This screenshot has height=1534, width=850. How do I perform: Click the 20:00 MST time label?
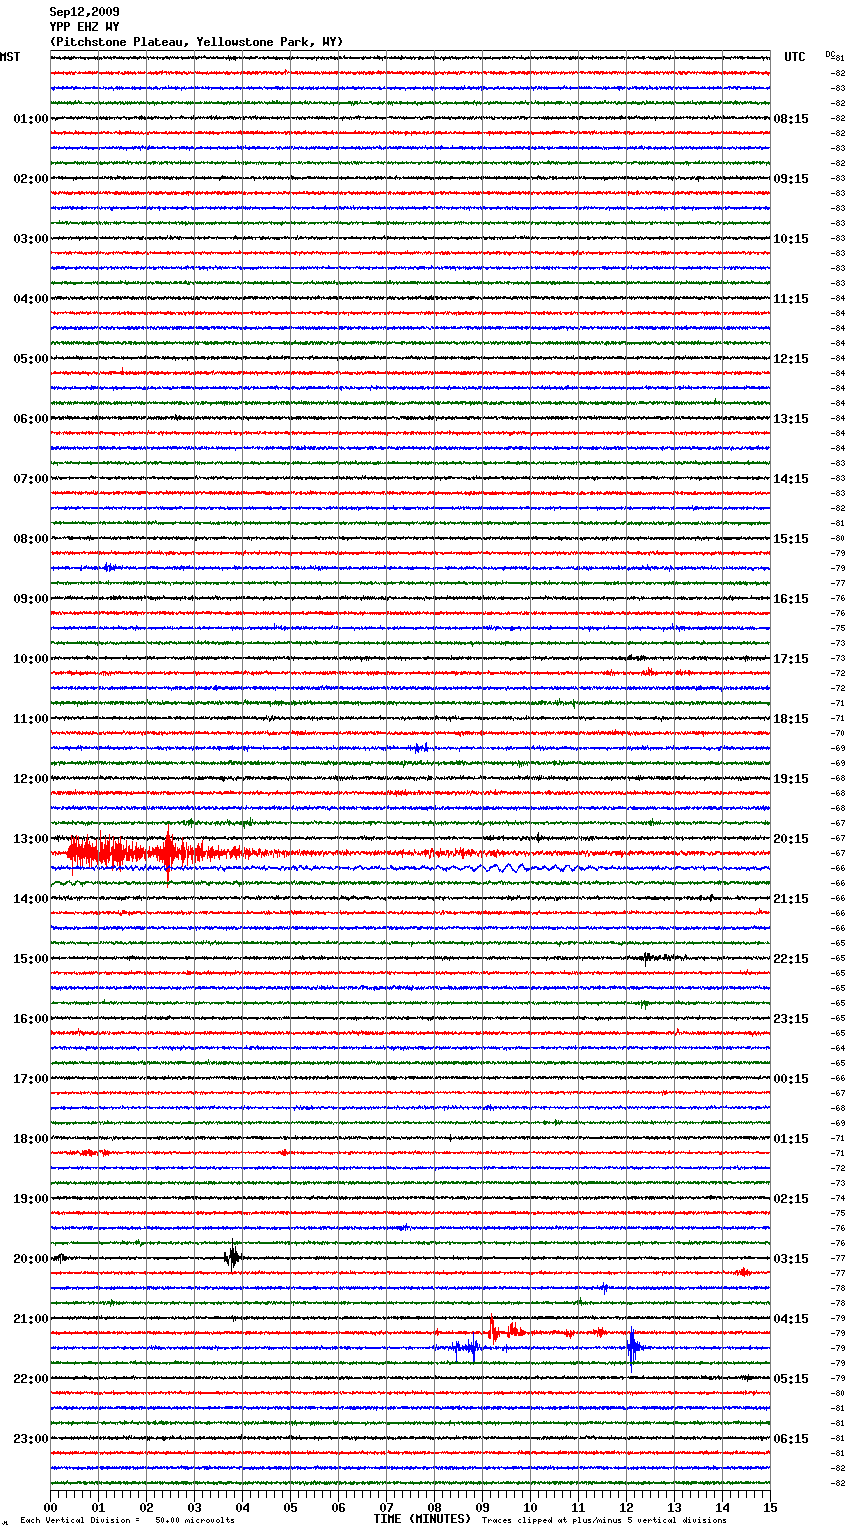30,1259
